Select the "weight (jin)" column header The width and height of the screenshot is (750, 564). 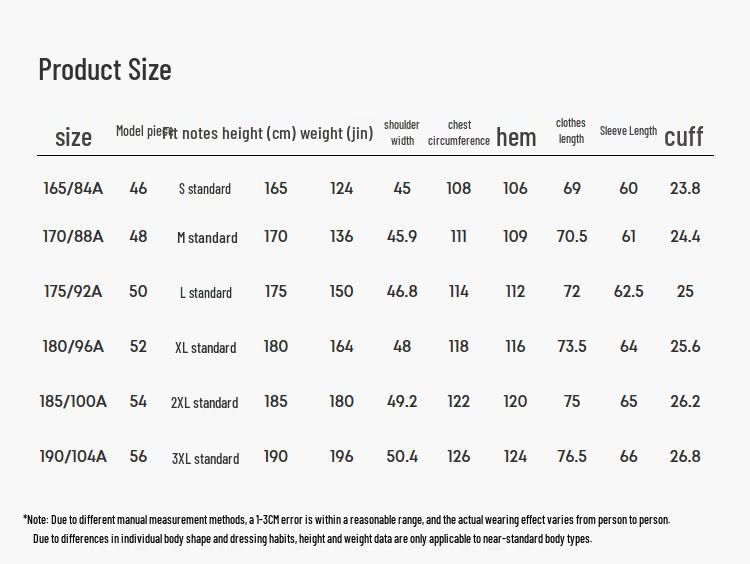pos(336,133)
